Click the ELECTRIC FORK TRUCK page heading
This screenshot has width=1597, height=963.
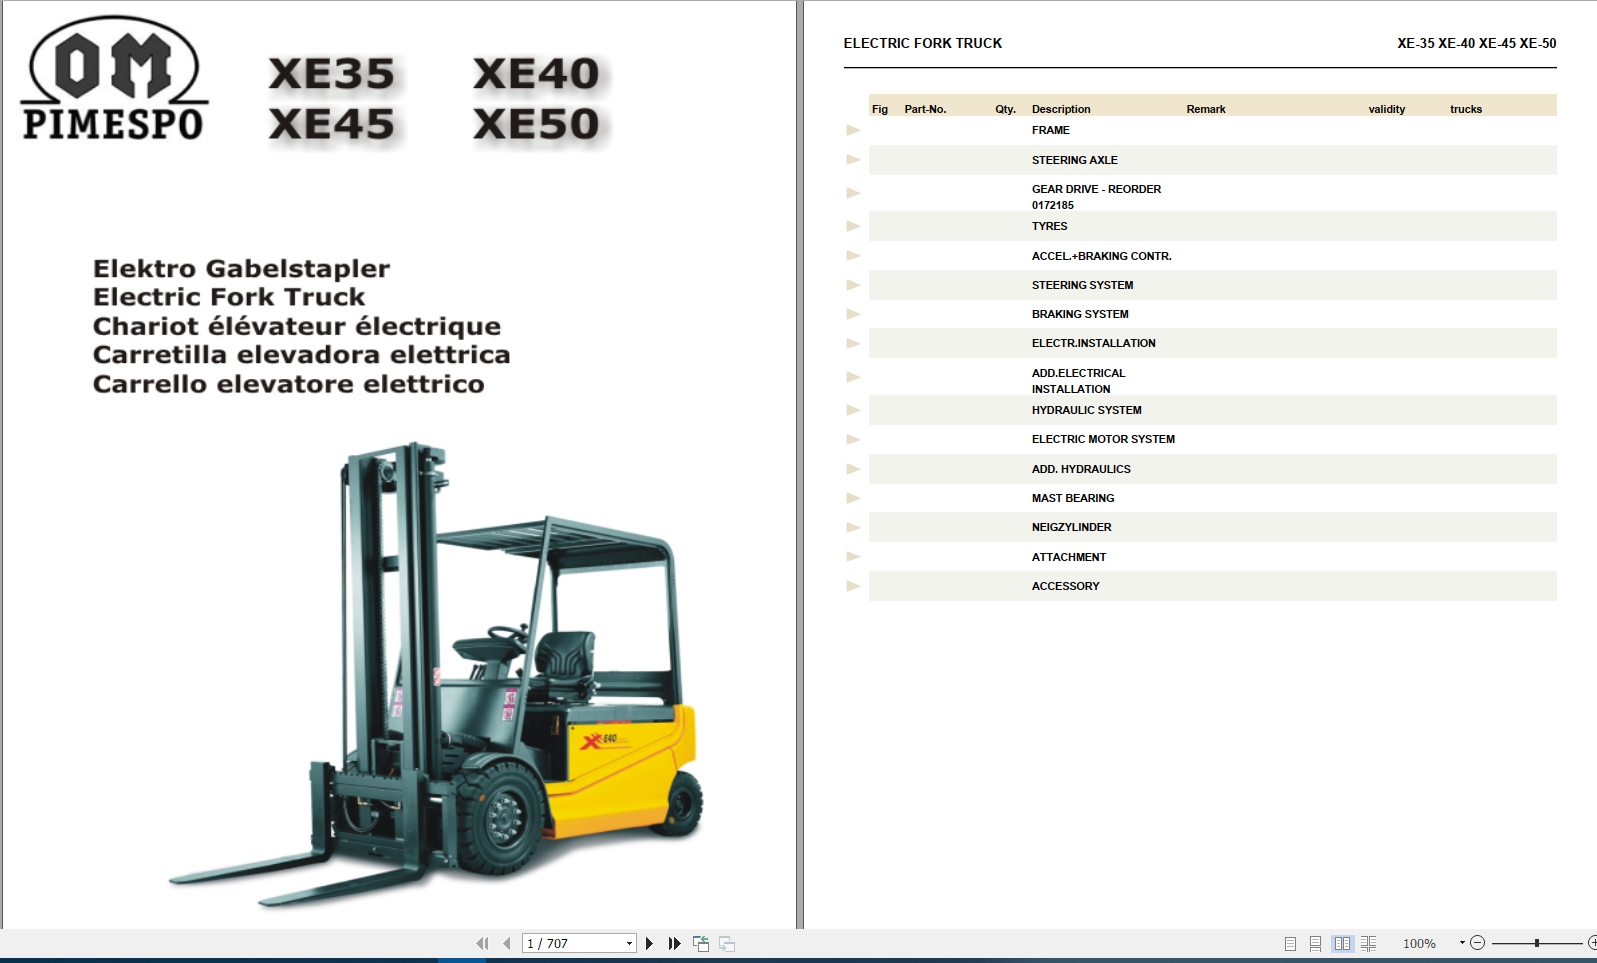(922, 43)
